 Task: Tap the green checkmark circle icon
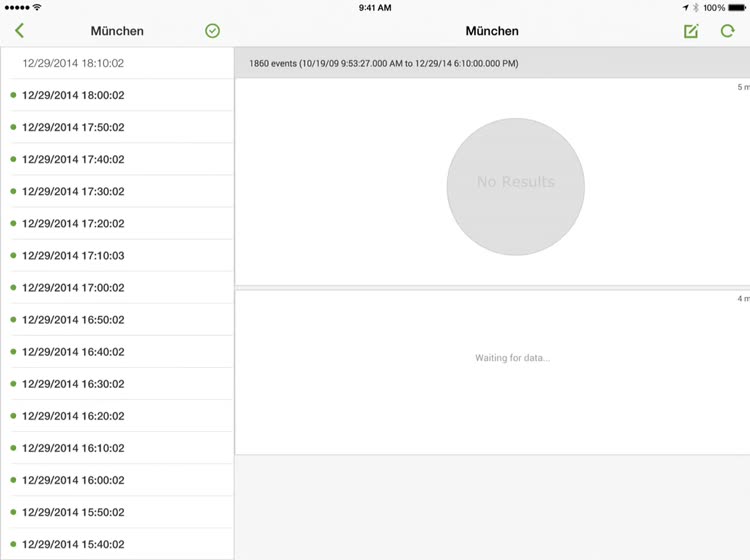[212, 31]
